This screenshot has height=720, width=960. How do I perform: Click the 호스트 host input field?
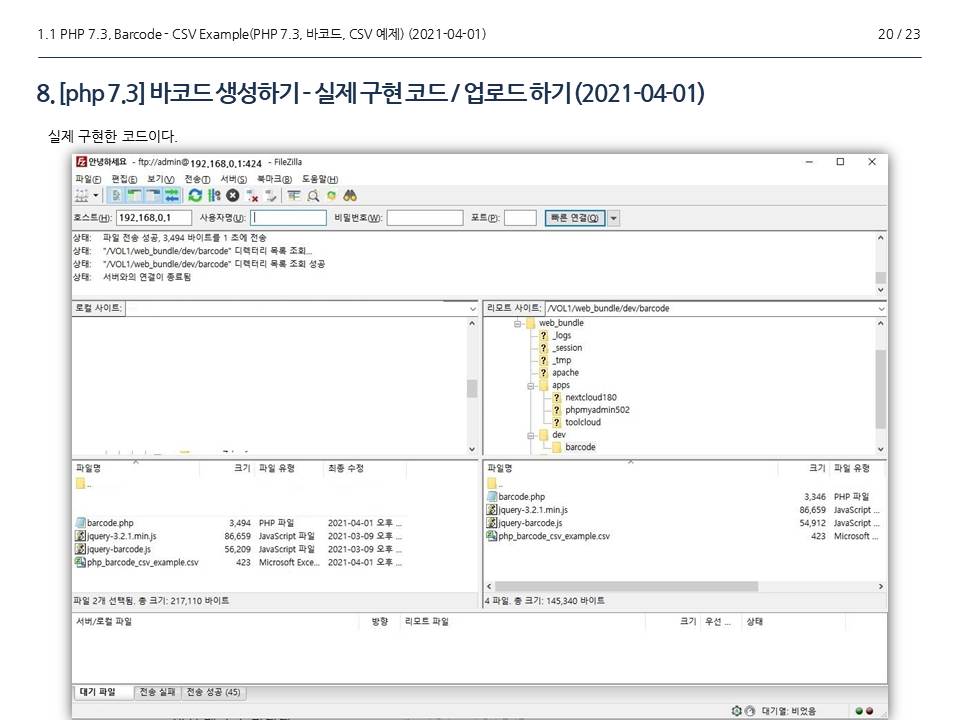click(154, 218)
